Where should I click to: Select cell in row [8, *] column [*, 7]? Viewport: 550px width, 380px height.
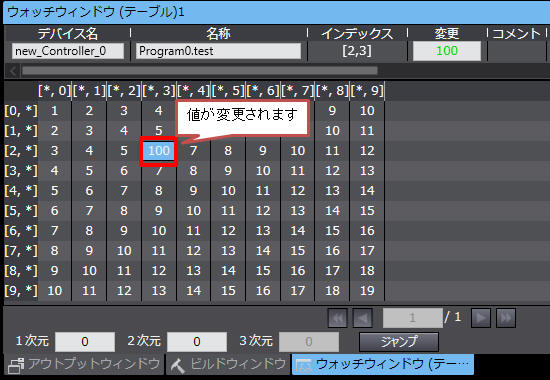coord(297,271)
